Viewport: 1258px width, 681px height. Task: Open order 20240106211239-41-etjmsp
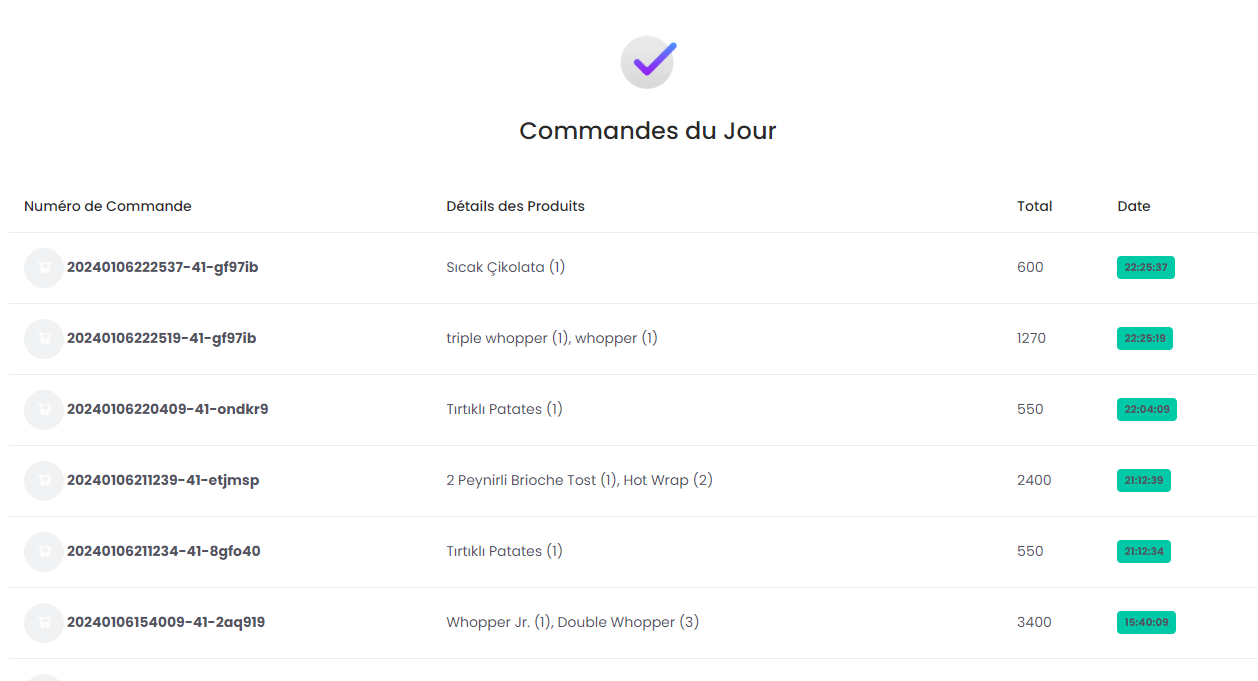coord(163,480)
